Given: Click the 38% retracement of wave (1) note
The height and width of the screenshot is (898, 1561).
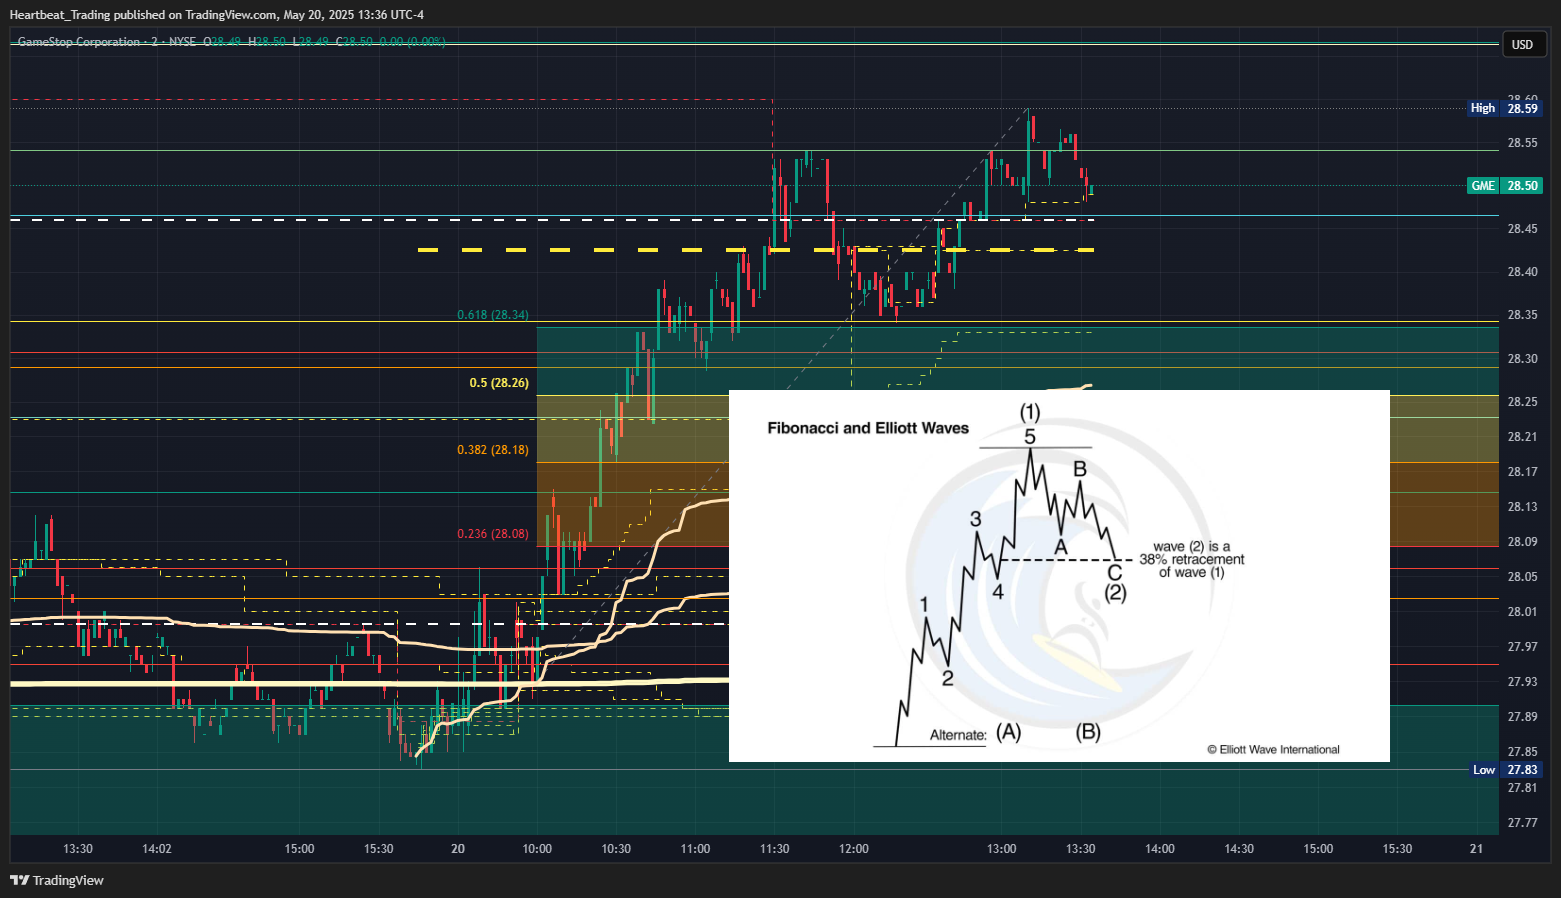Looking at the screenshot, I should coord(1192,560).
